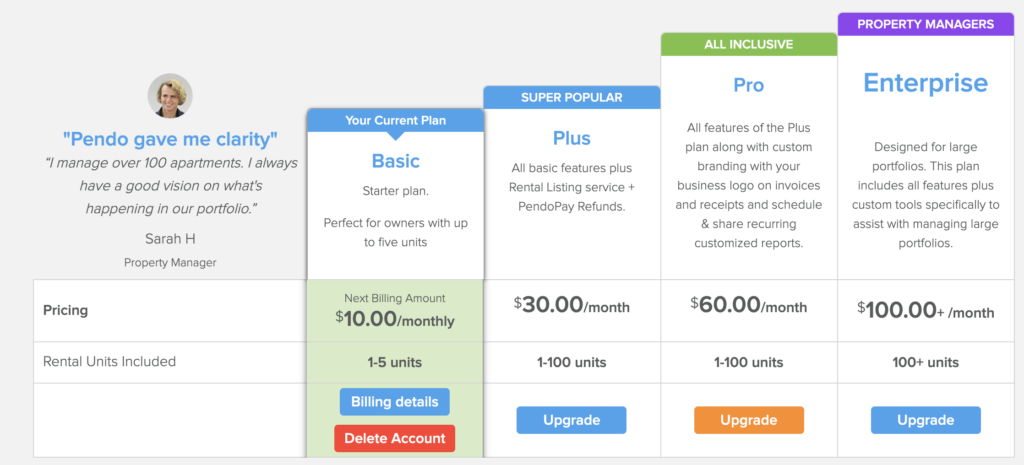The height and width of the screenshot is (465, 1024).
Task: Open Billing details for Basic plan
Action: coord(394,402)
